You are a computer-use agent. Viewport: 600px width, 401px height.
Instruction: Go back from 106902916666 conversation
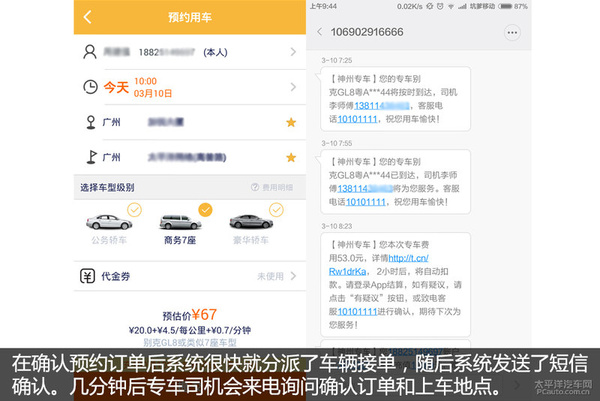[x=320, y=32]
